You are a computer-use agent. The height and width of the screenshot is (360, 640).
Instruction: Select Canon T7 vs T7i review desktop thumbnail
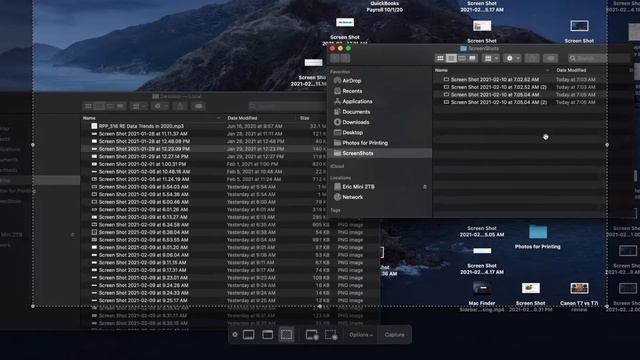[x=579, y=296]
